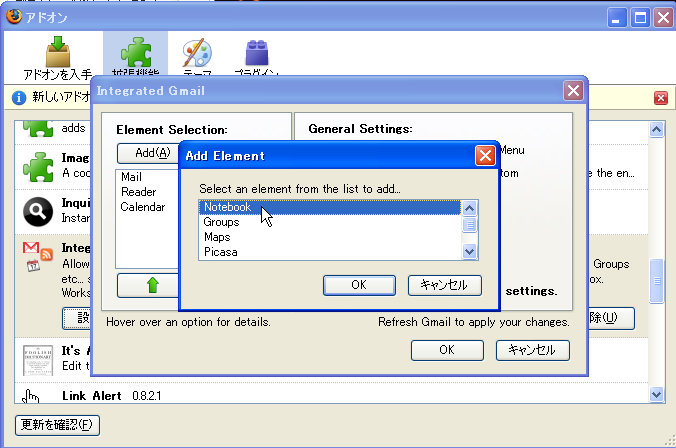676x448 pixels.
Task: Click the add-ons list scrollbar thumb
Action: pos(657,281)
